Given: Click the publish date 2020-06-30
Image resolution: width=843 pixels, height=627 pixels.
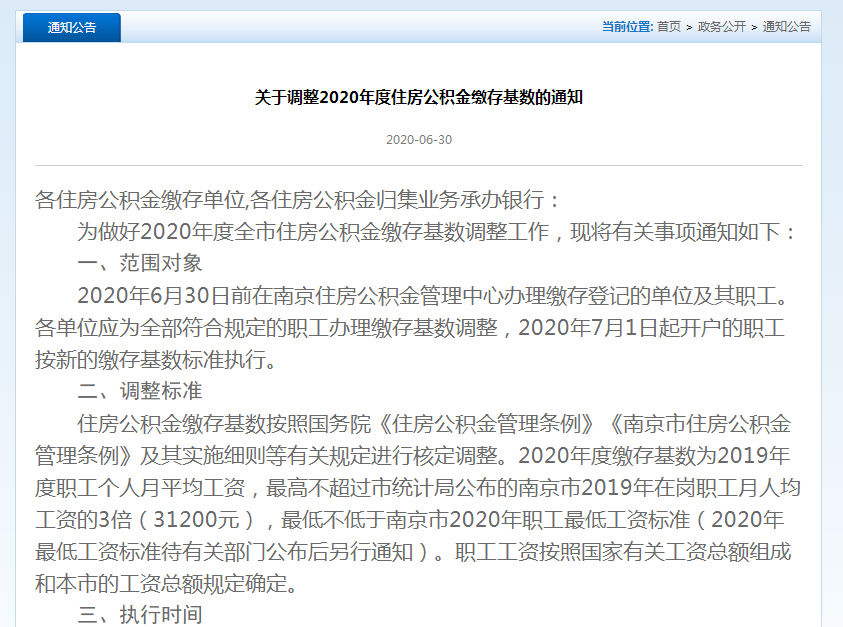Looking at the screenshot, I should (x=418, y=140).
